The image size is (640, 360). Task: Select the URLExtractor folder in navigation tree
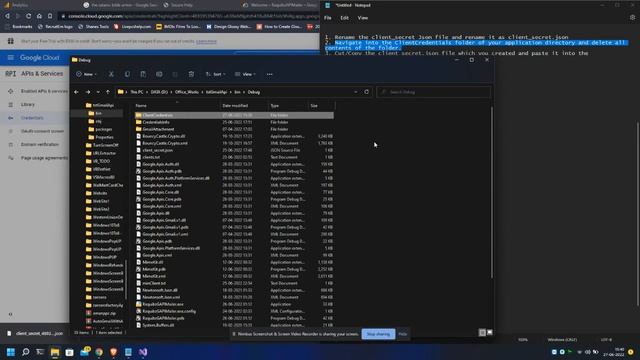tap(104, 153)
